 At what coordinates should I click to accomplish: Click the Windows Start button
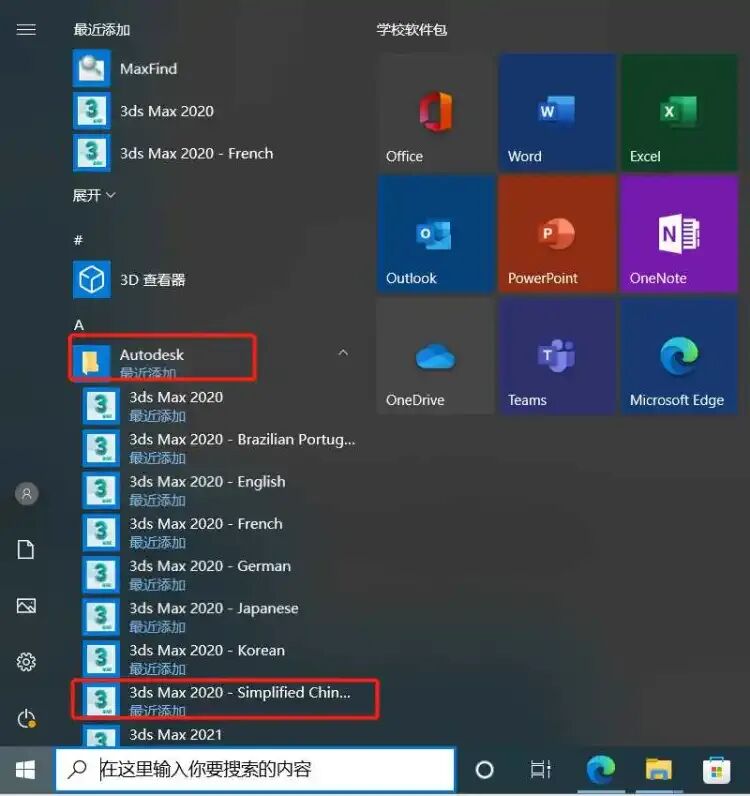pyautogui.click(x=25, y=770)
